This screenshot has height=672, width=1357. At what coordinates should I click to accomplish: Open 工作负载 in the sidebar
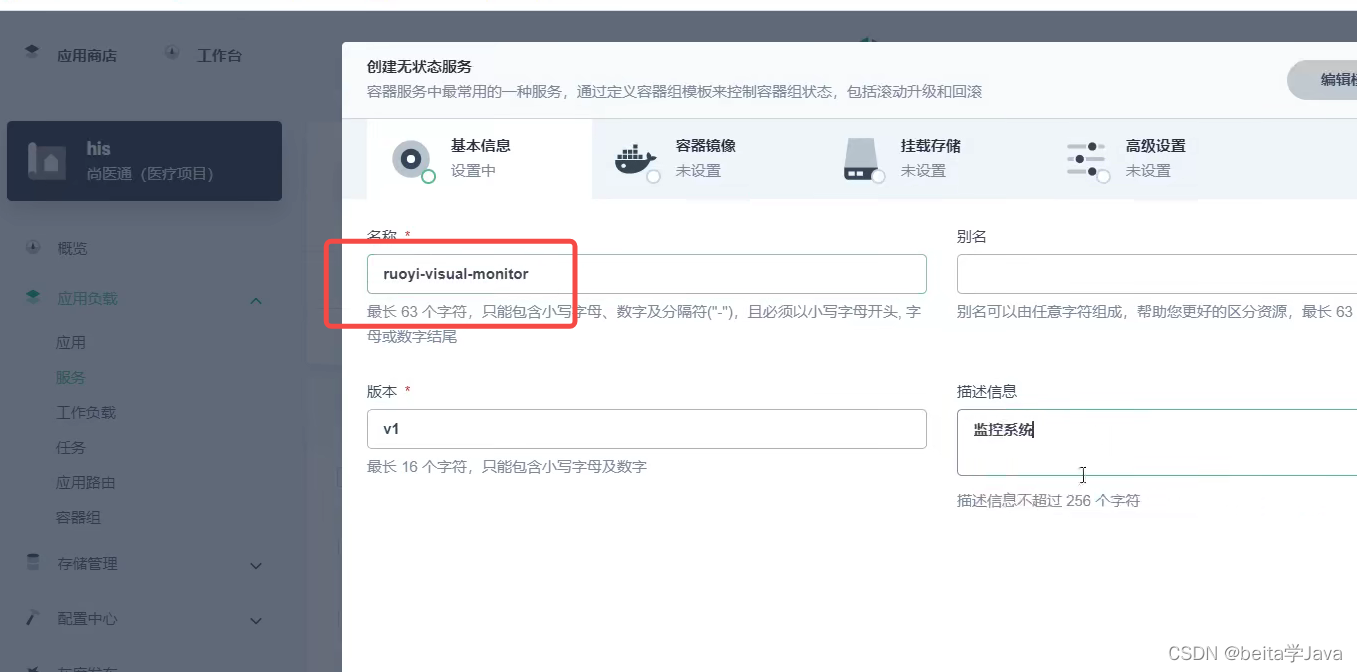click(x=86, y=412)
